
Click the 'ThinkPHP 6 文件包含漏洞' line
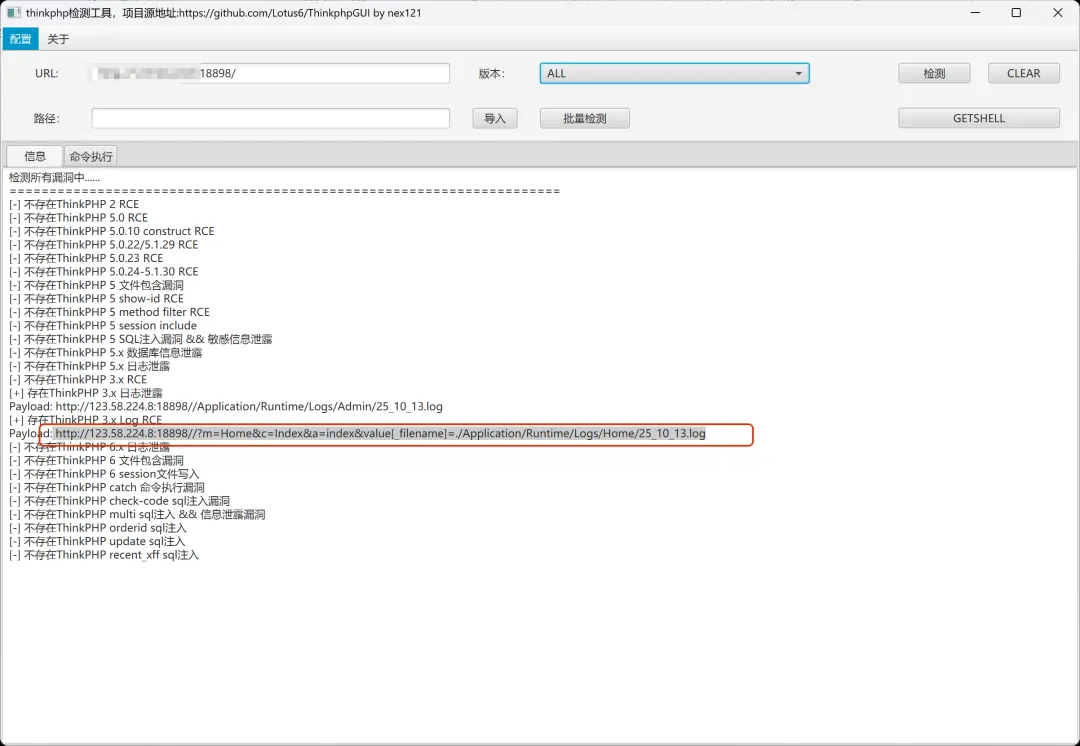[x=96, y=460]
